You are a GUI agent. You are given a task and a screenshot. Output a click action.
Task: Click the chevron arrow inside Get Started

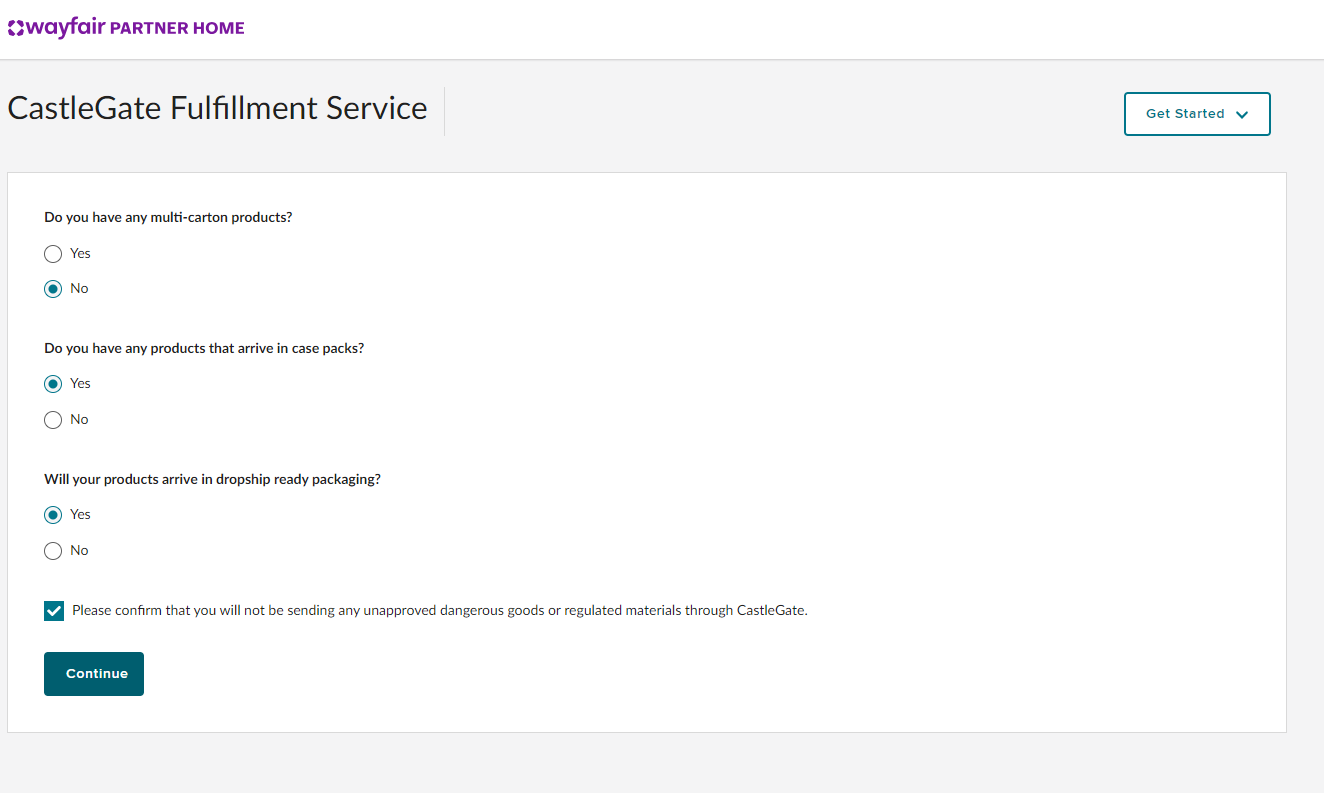click(x=1242, y=115)
